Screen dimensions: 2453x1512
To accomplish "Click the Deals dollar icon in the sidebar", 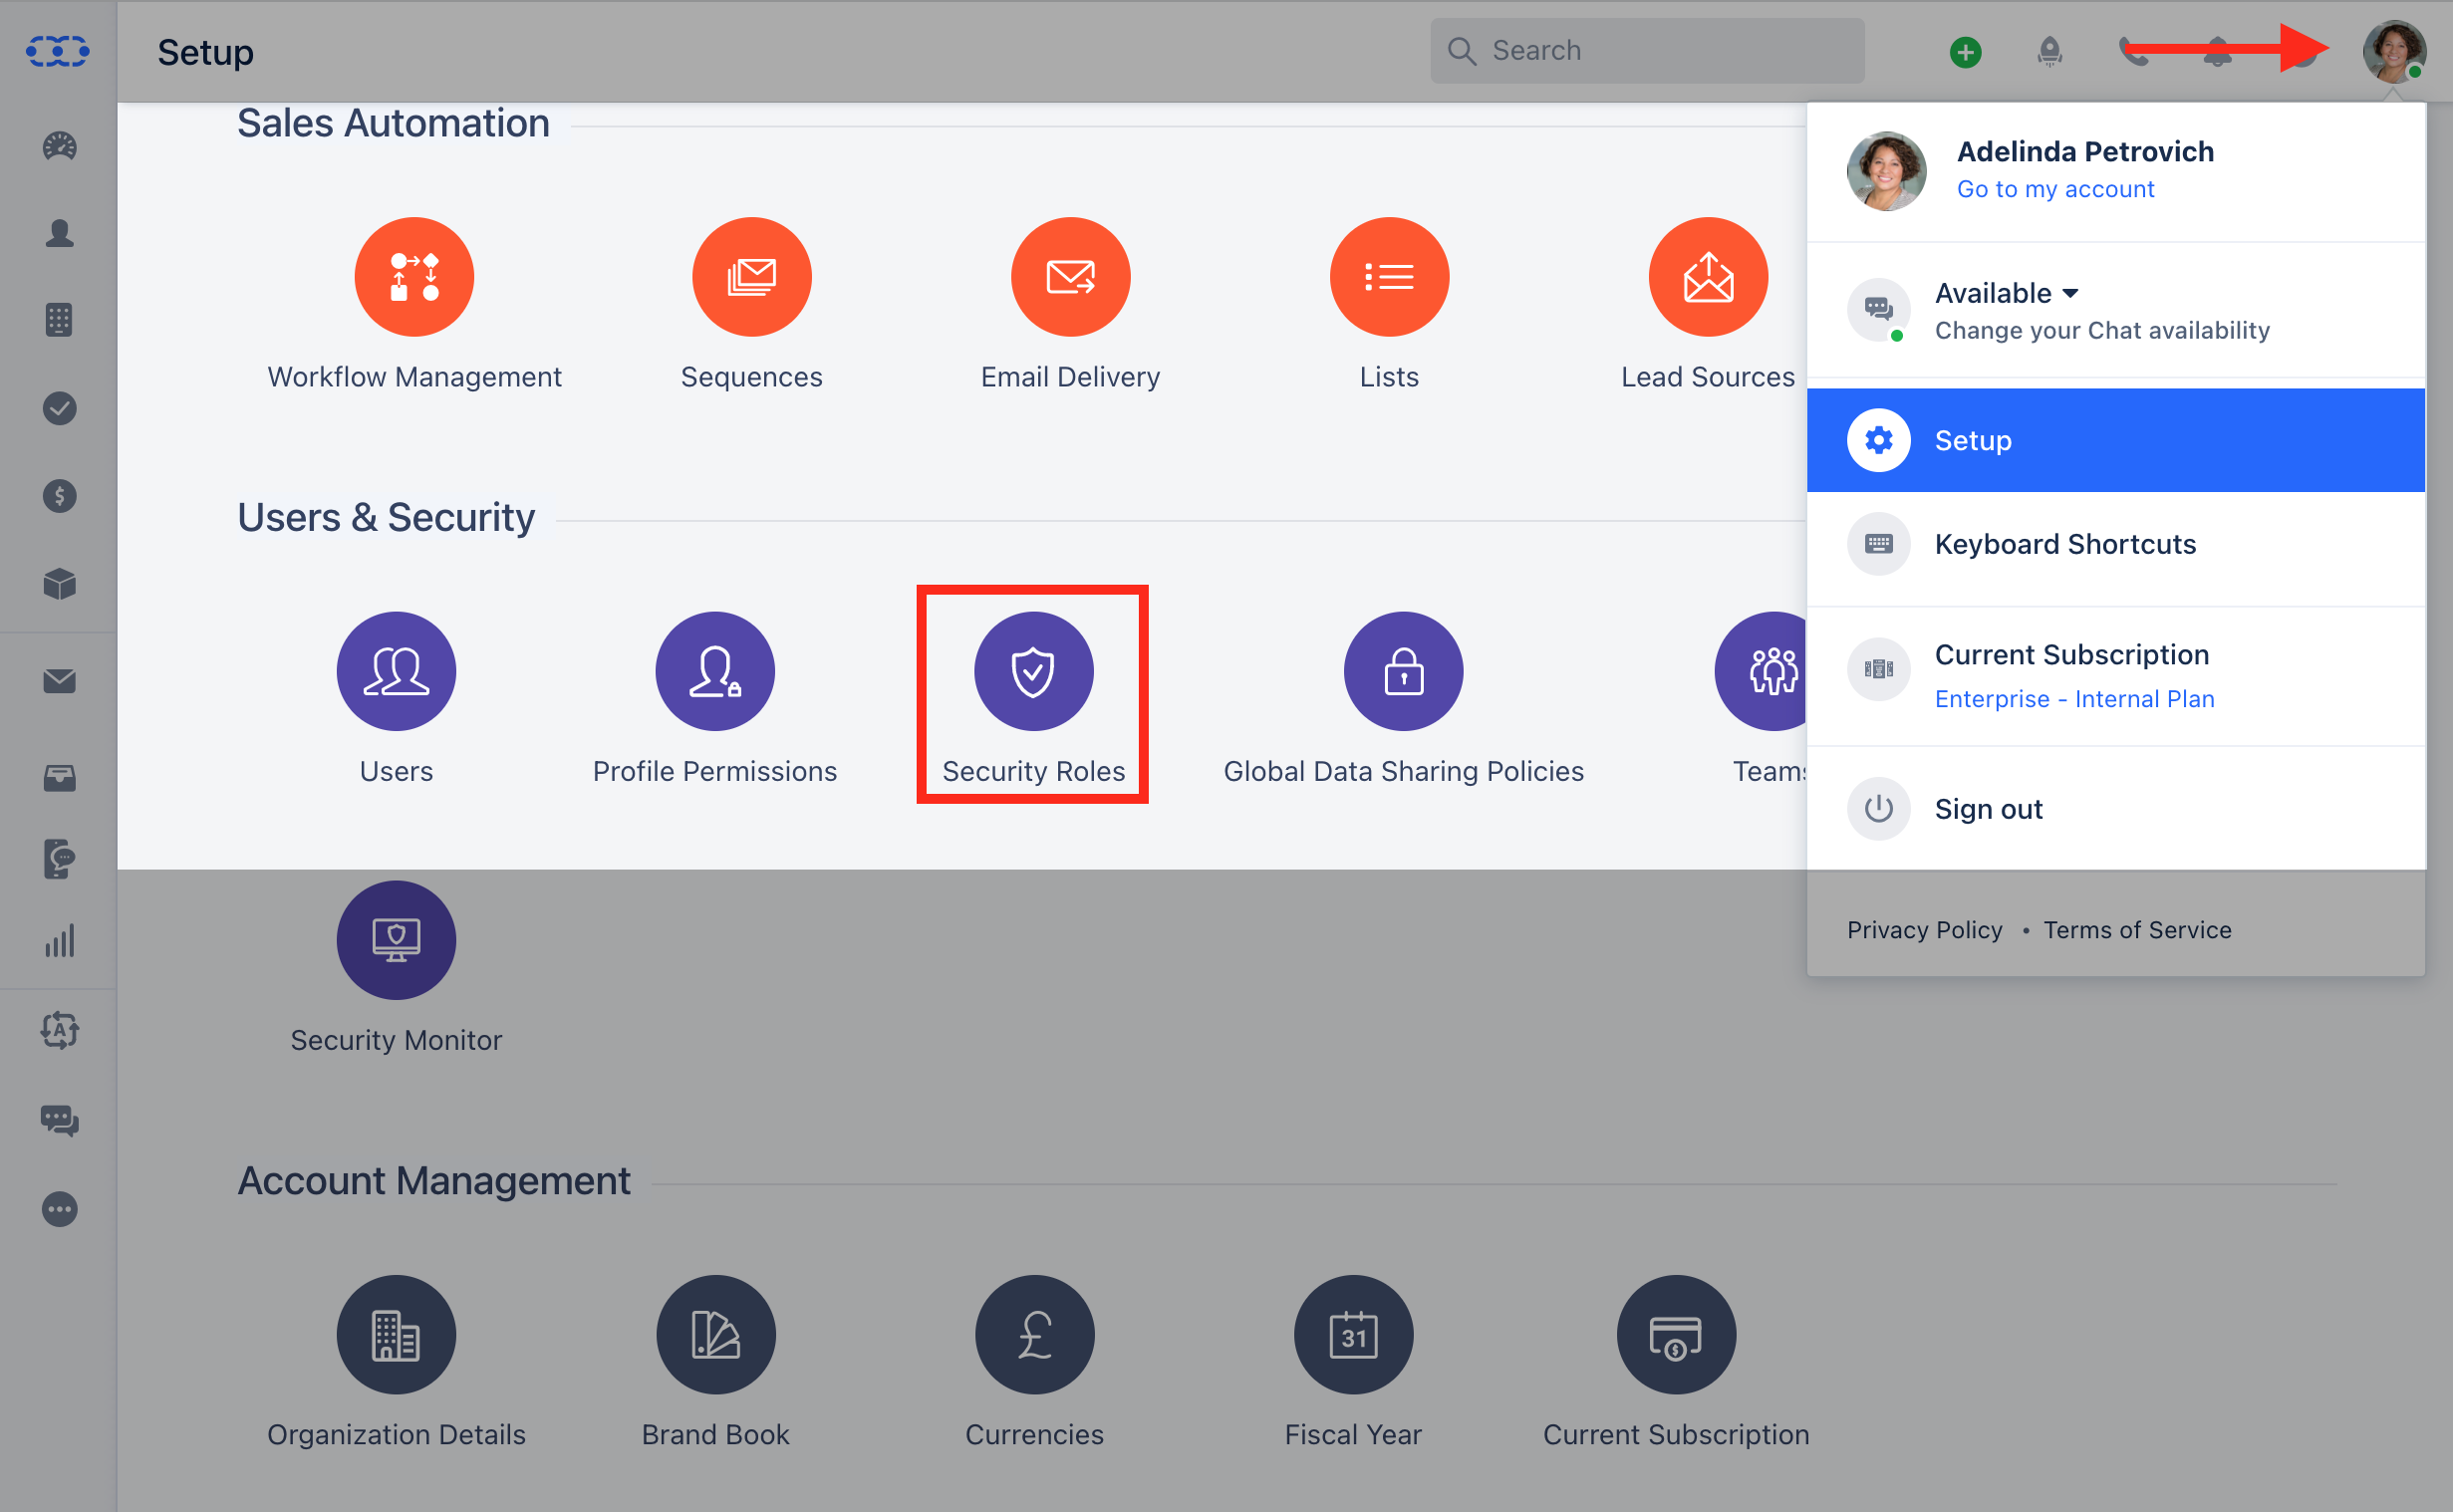I will pos(59,495).
